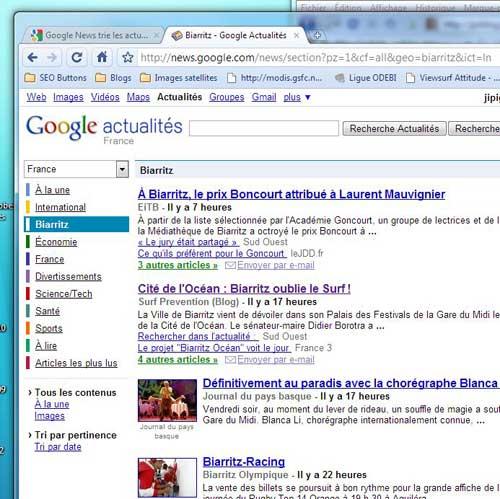Go to the home page icon
The height and width of the screenshot is (499, 500).
coord(102,57)
